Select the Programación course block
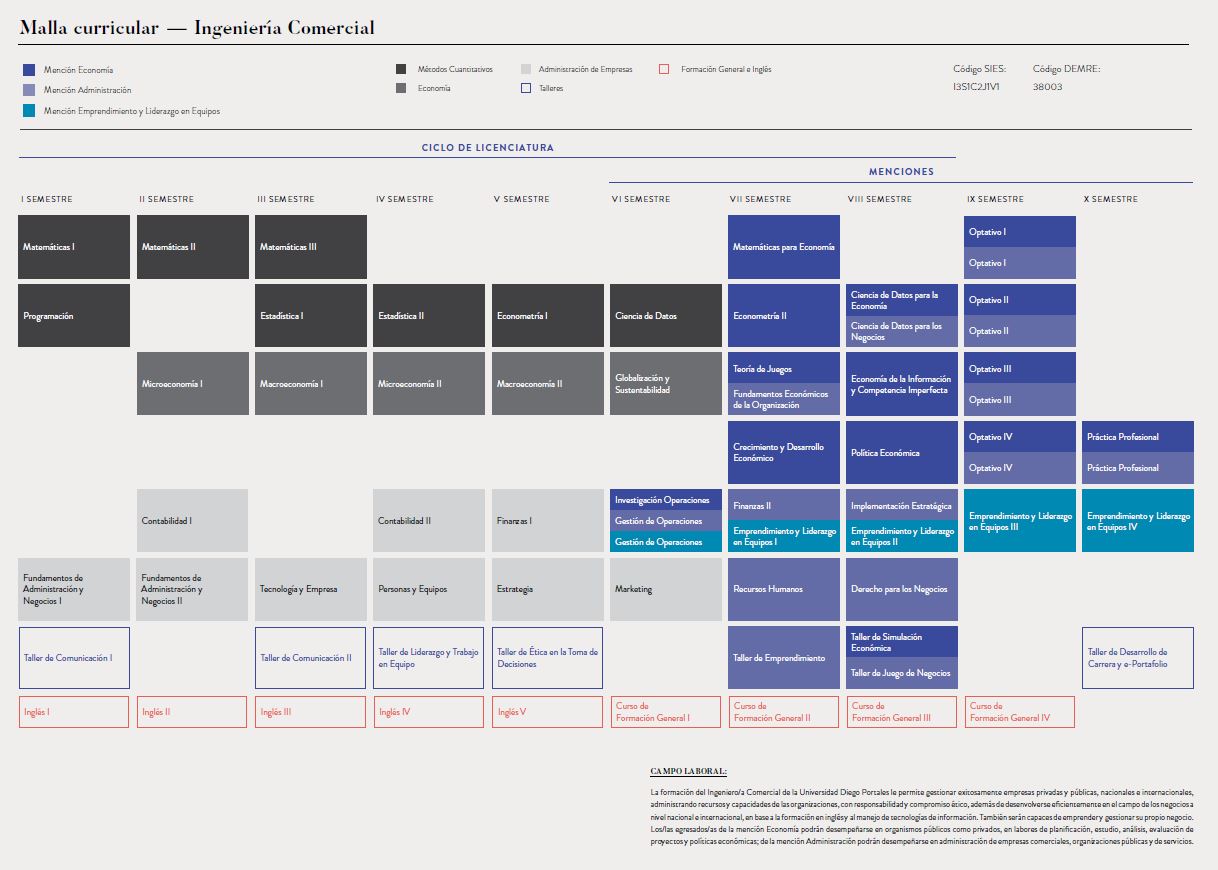This screenshot has height=870, width=1218. point(74,316)
